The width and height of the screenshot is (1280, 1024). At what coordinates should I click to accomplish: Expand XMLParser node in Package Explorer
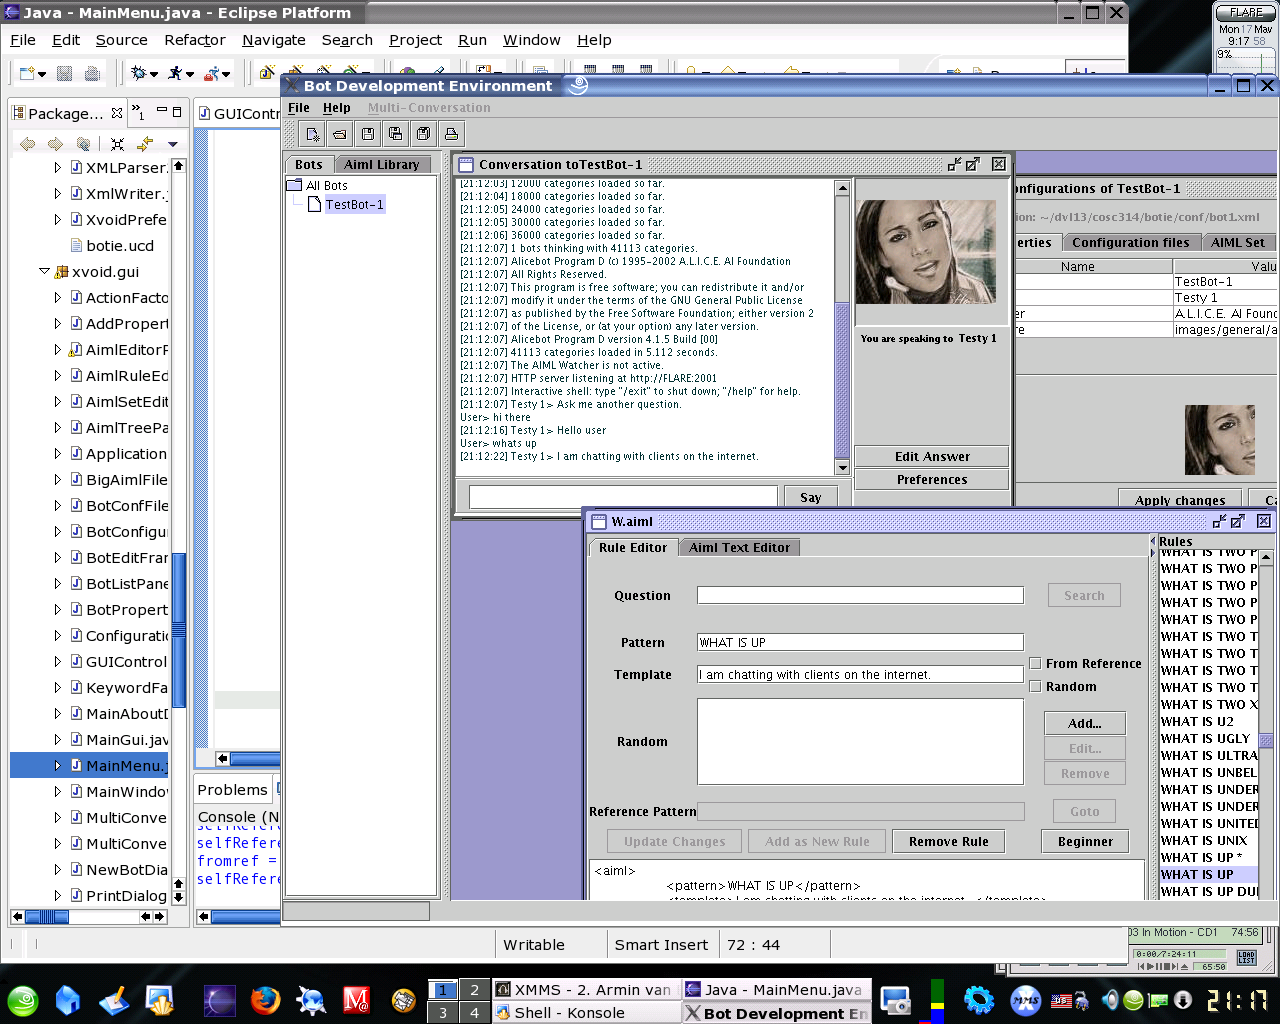(57, 167)
